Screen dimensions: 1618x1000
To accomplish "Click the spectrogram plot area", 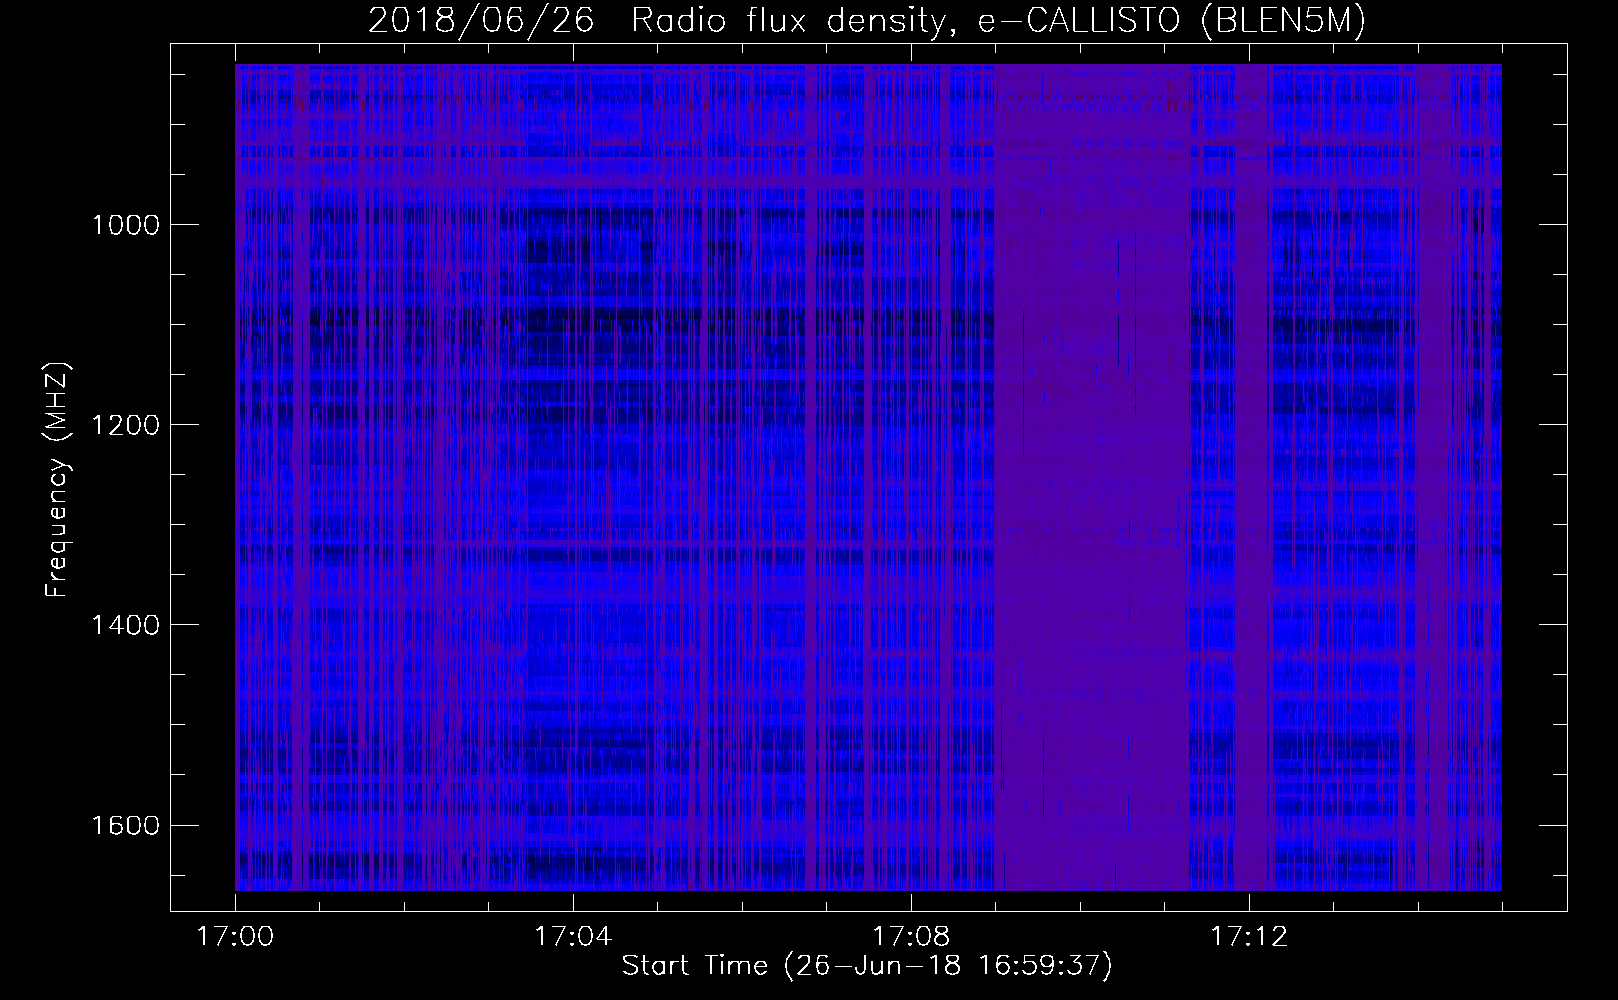I will (x=868, y=477).
